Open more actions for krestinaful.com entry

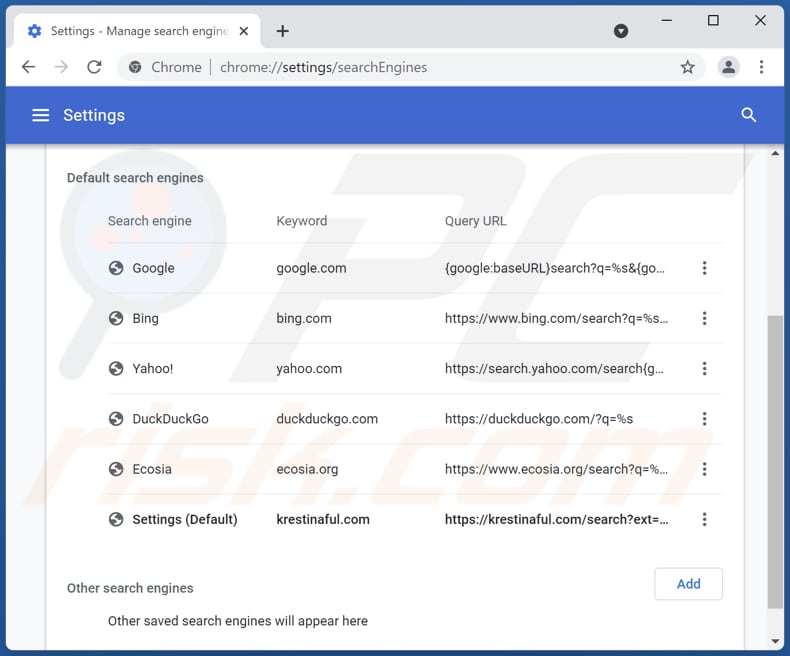tap(704, 519)
